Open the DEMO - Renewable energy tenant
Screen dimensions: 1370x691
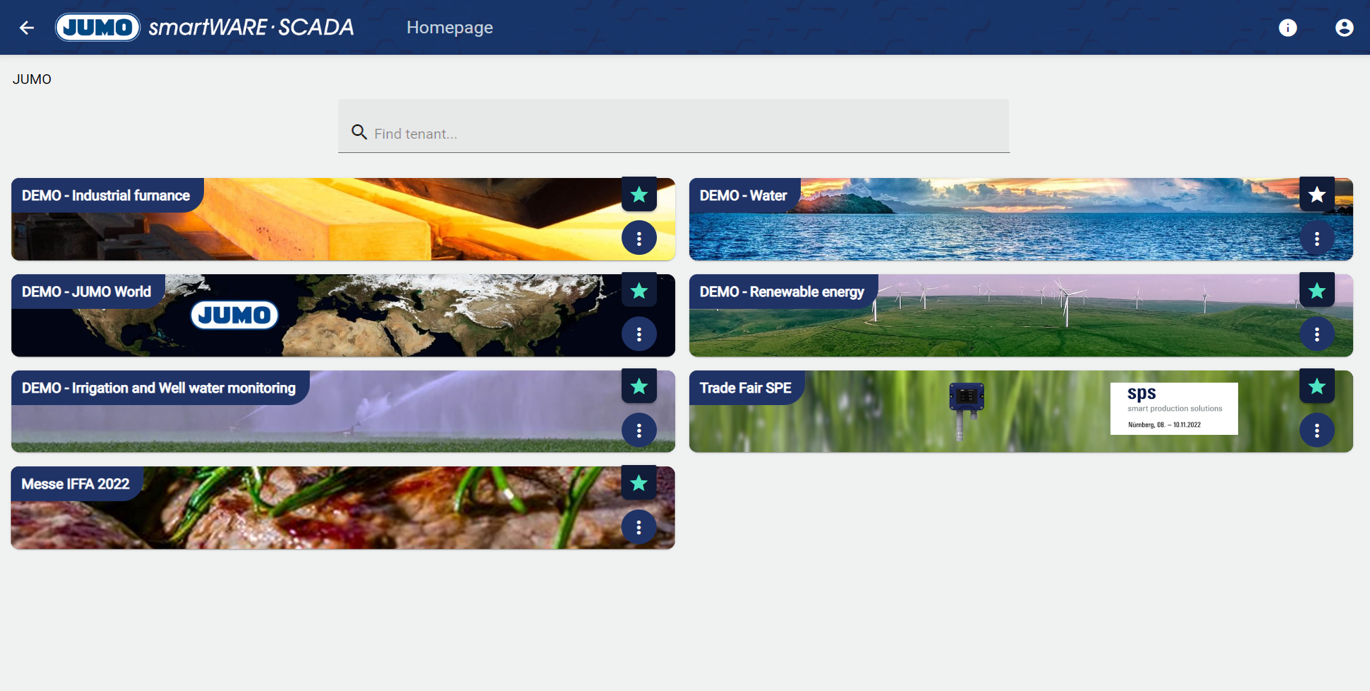pos(1021,315)
